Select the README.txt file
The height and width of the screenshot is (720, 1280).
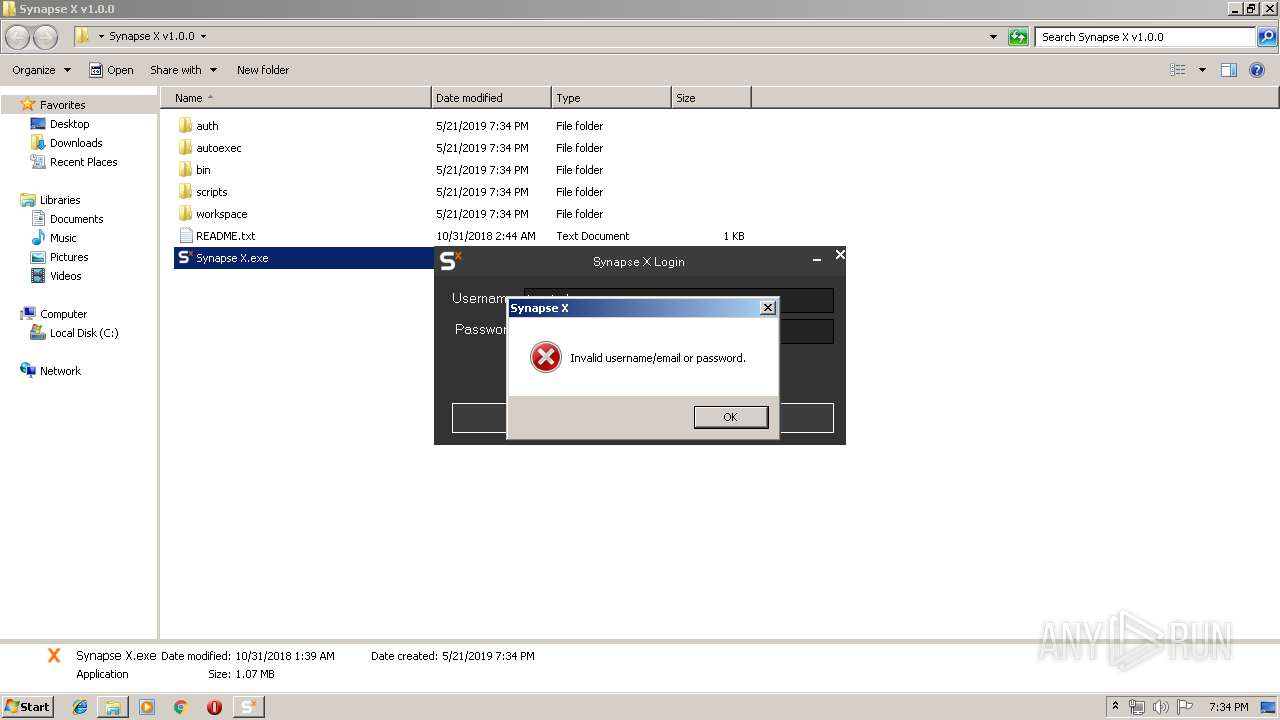(x=225, y=236)
